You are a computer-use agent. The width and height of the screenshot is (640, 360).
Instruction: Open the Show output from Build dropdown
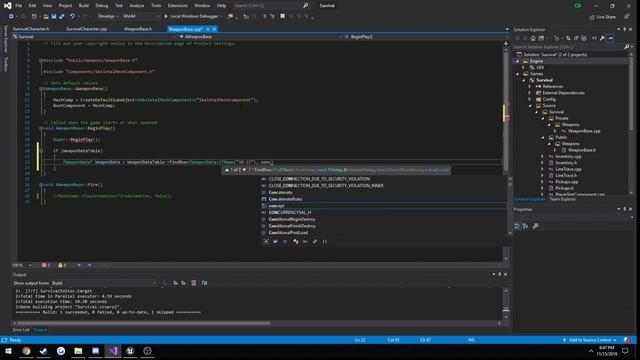coord(104,283)
